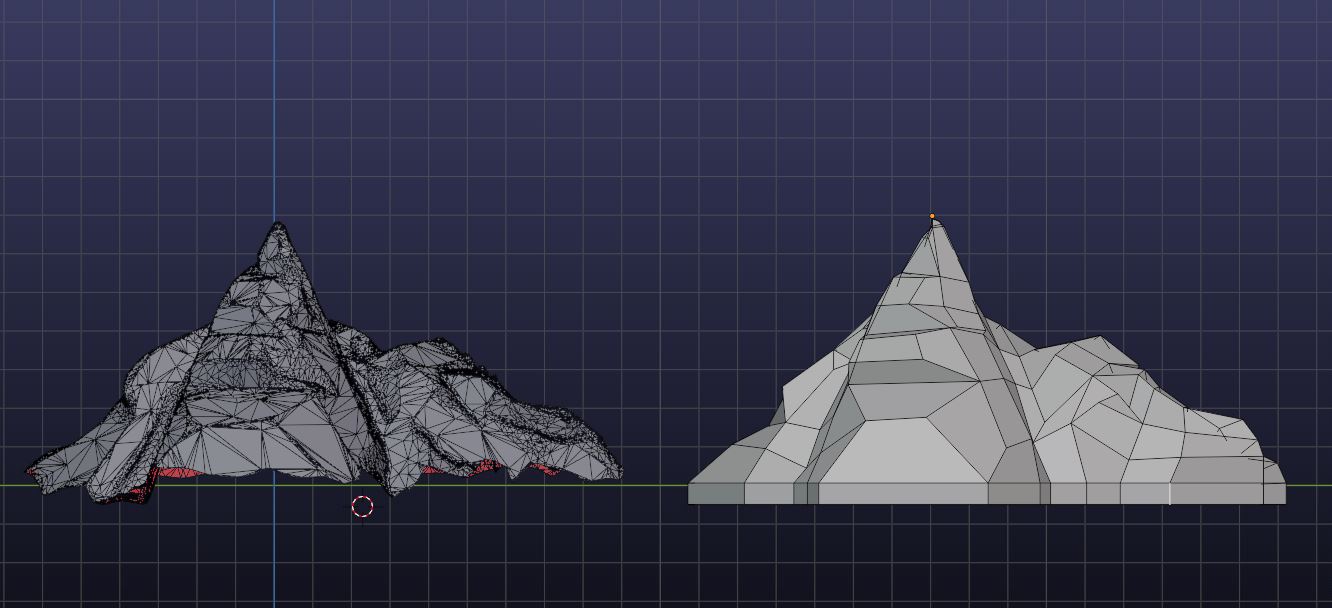Click the 3D cursor crosshair circle

[x=363, y=507]
